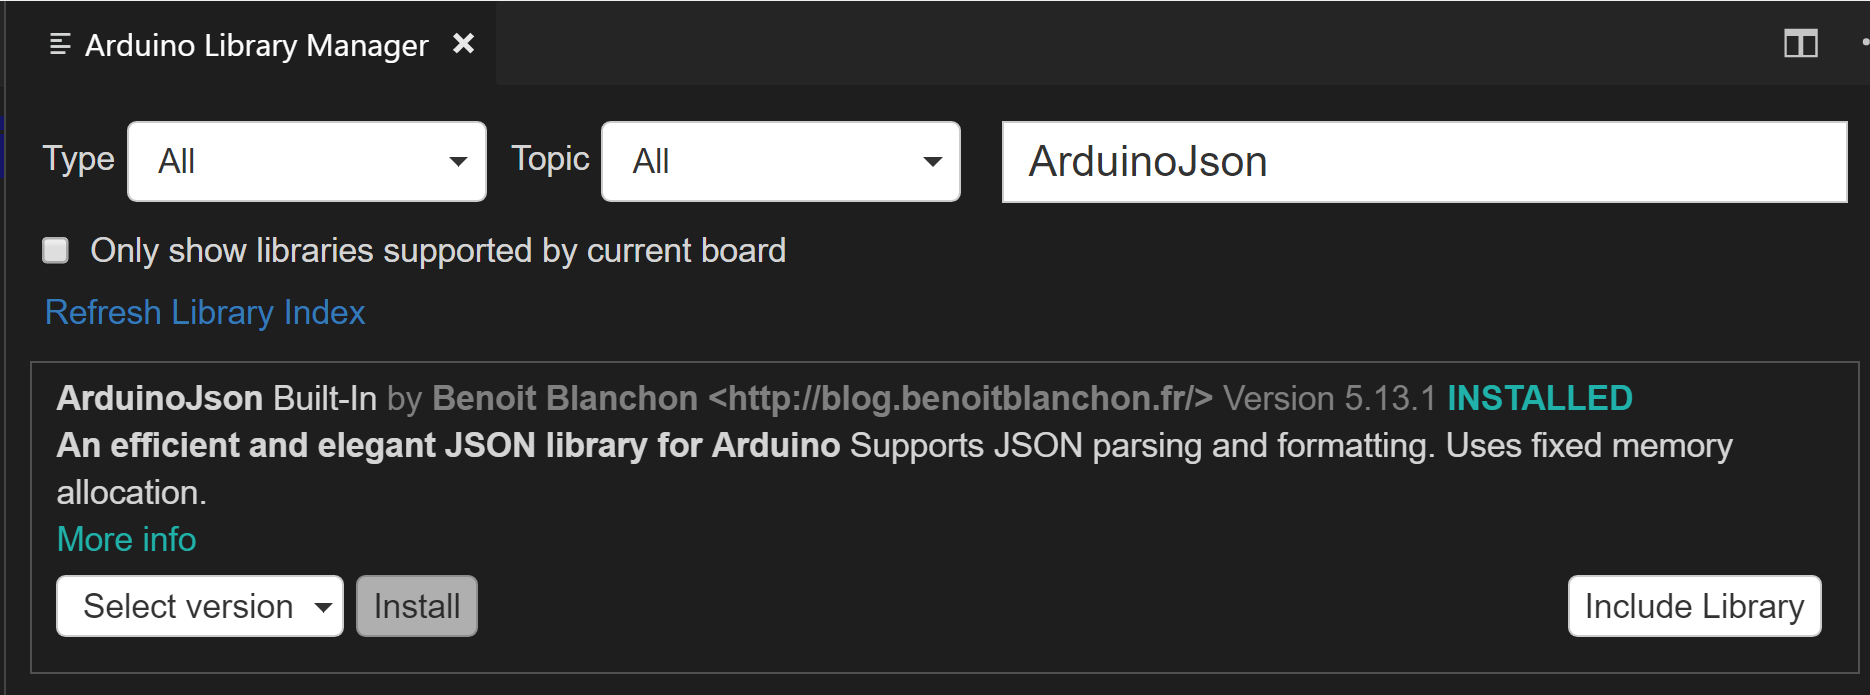Click the arrow on the Topic combo box

[934, 160]
